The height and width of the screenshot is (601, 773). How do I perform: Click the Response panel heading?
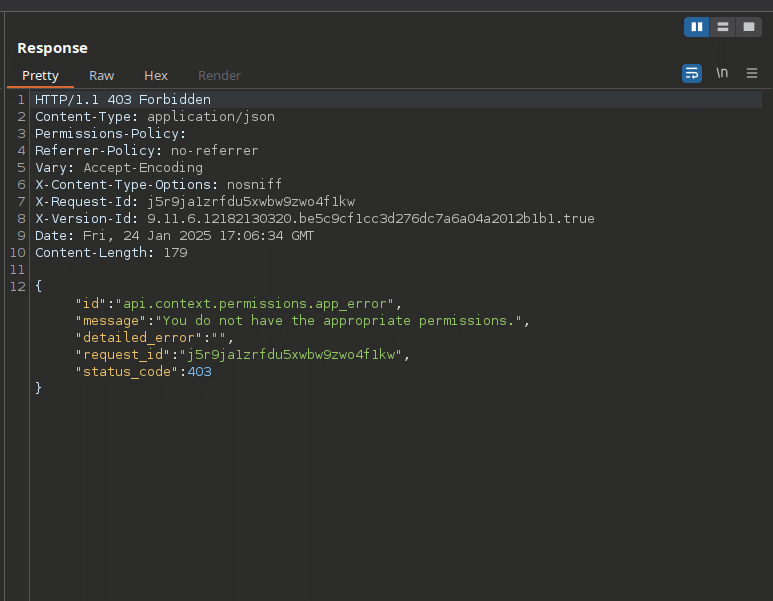(52, 48)
